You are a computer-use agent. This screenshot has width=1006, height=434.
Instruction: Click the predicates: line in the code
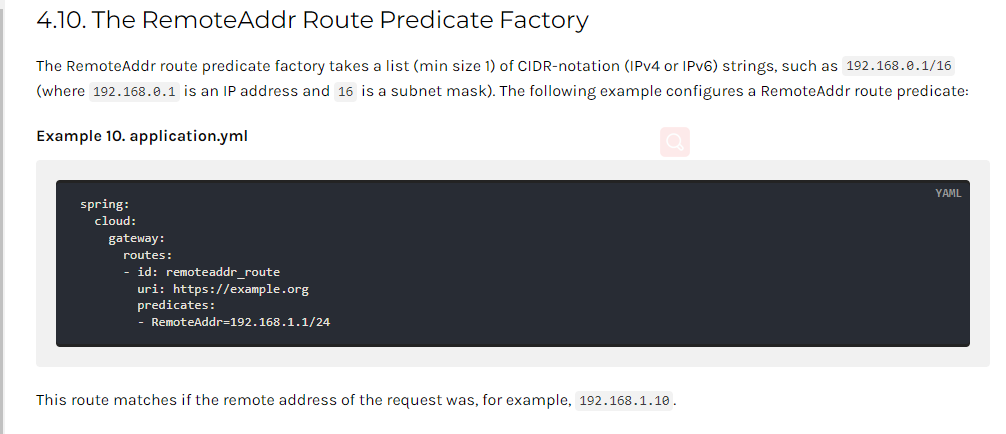click(176, 305)
